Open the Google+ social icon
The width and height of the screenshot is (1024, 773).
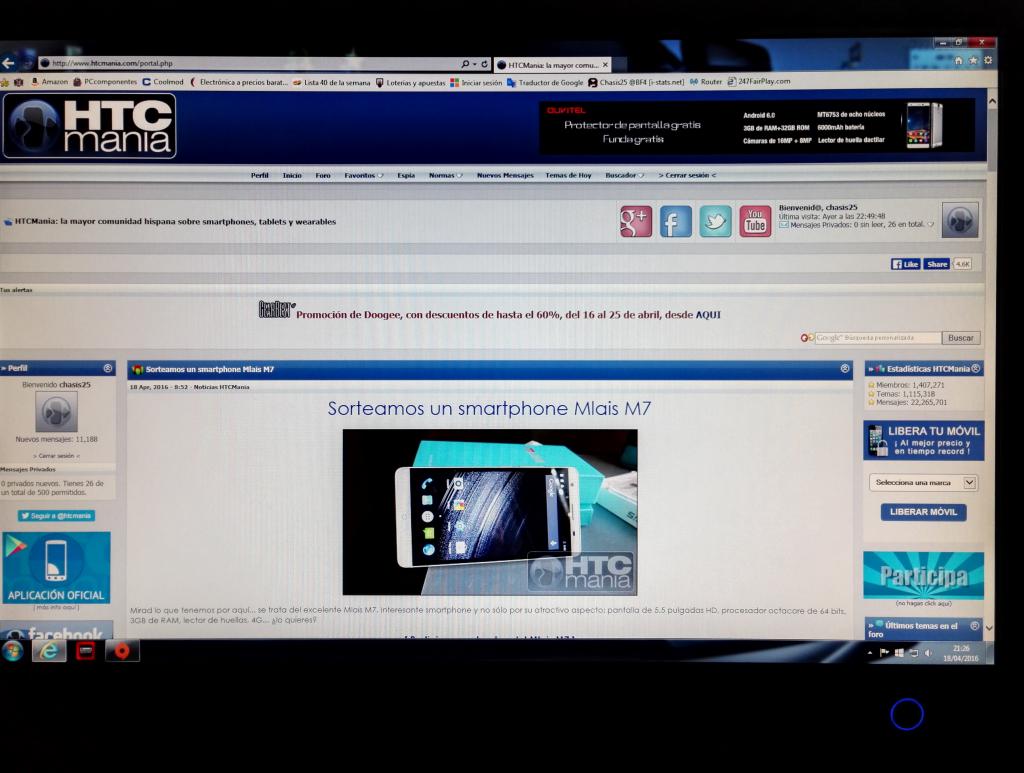(635, 221)
